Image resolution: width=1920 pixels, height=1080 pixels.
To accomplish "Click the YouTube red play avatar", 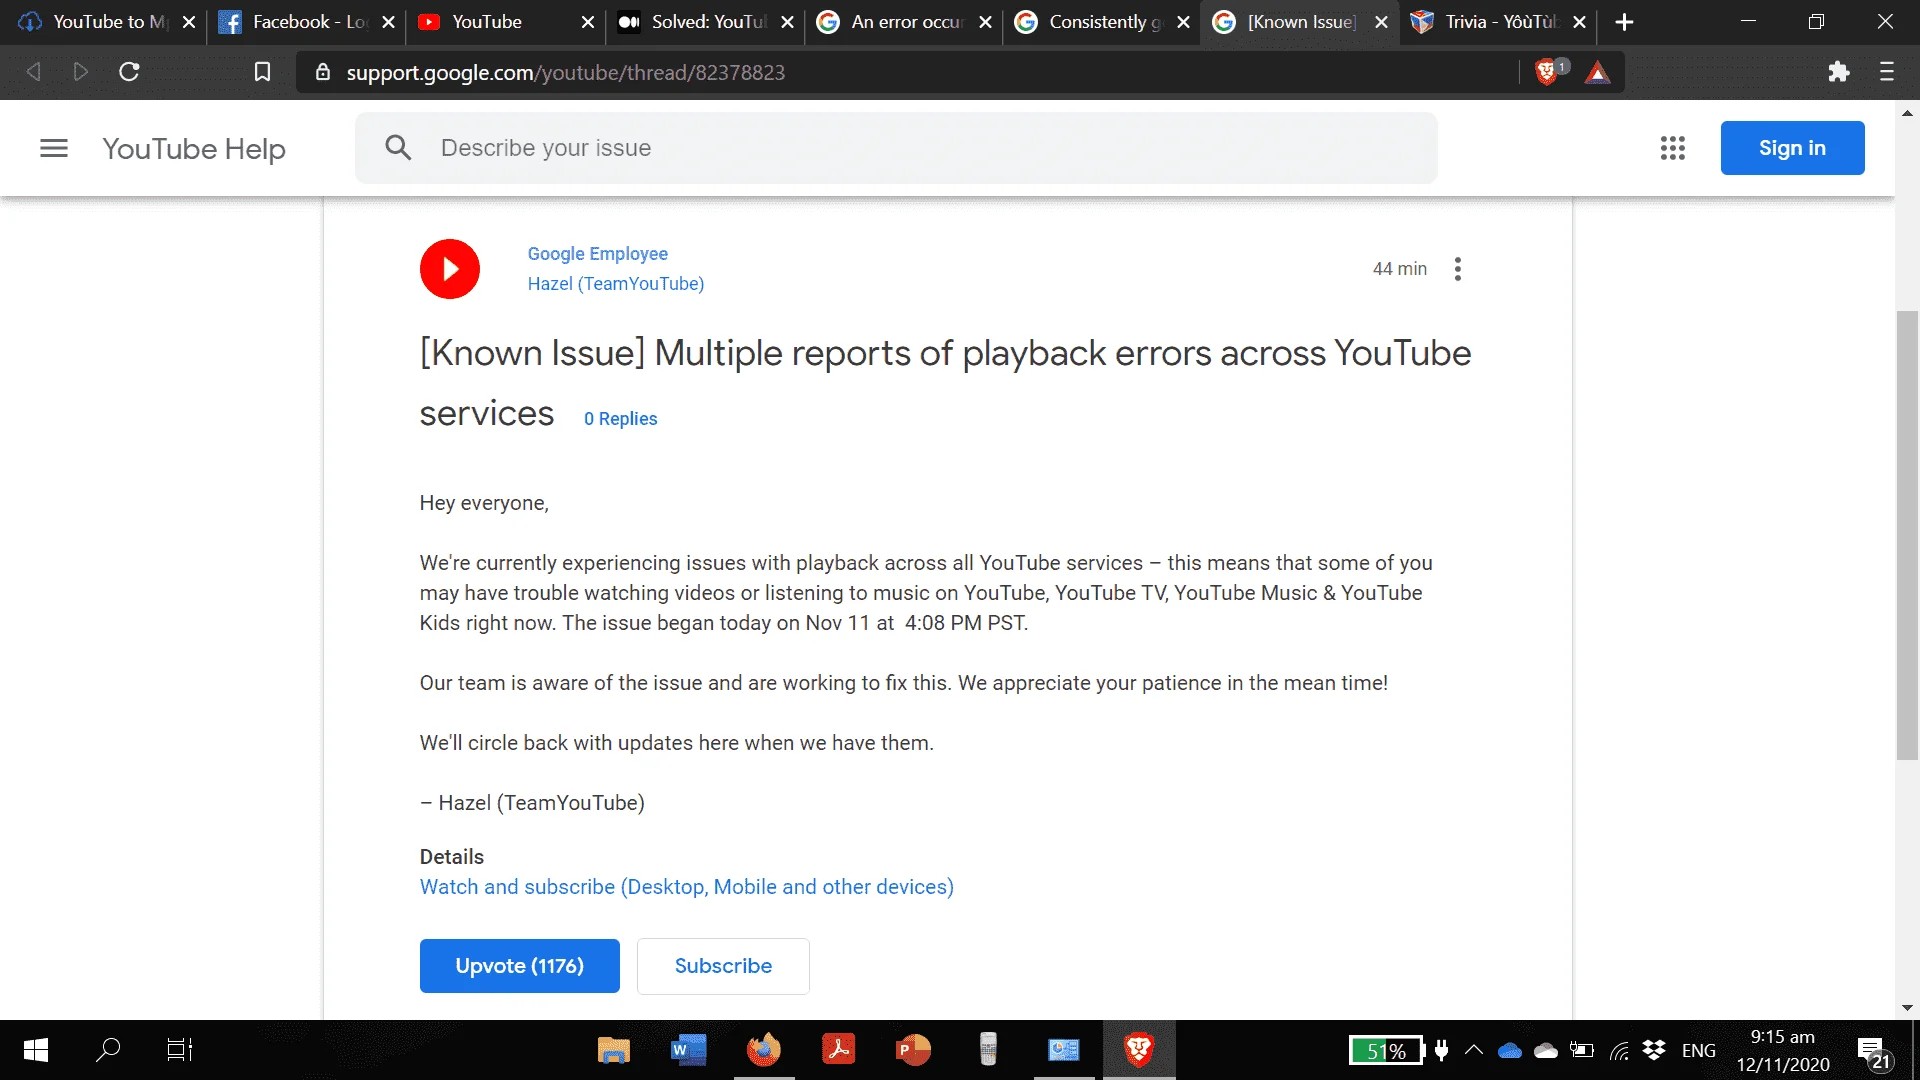I will [450, 269].
